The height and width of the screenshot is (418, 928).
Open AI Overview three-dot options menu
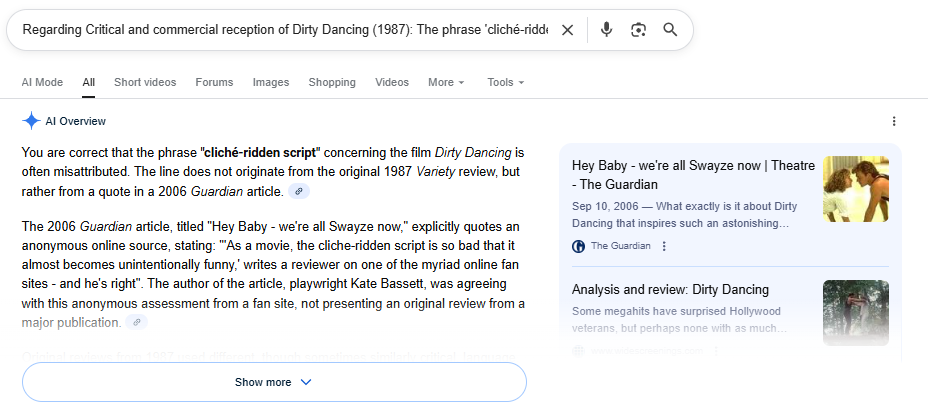tap(894, 121)
